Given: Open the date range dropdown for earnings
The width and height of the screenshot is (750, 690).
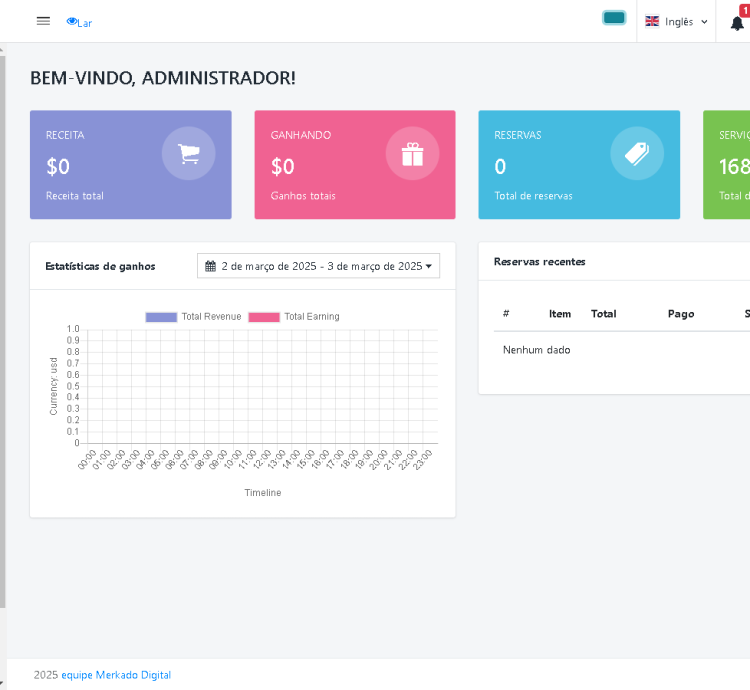Looking at the screenshot, I should click(x=318, y=266).
